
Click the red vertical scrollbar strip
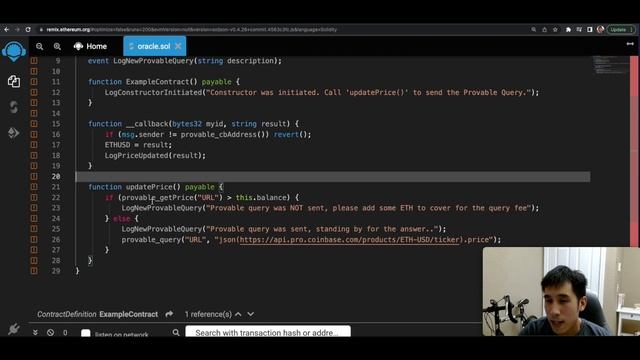click(634, 151)
